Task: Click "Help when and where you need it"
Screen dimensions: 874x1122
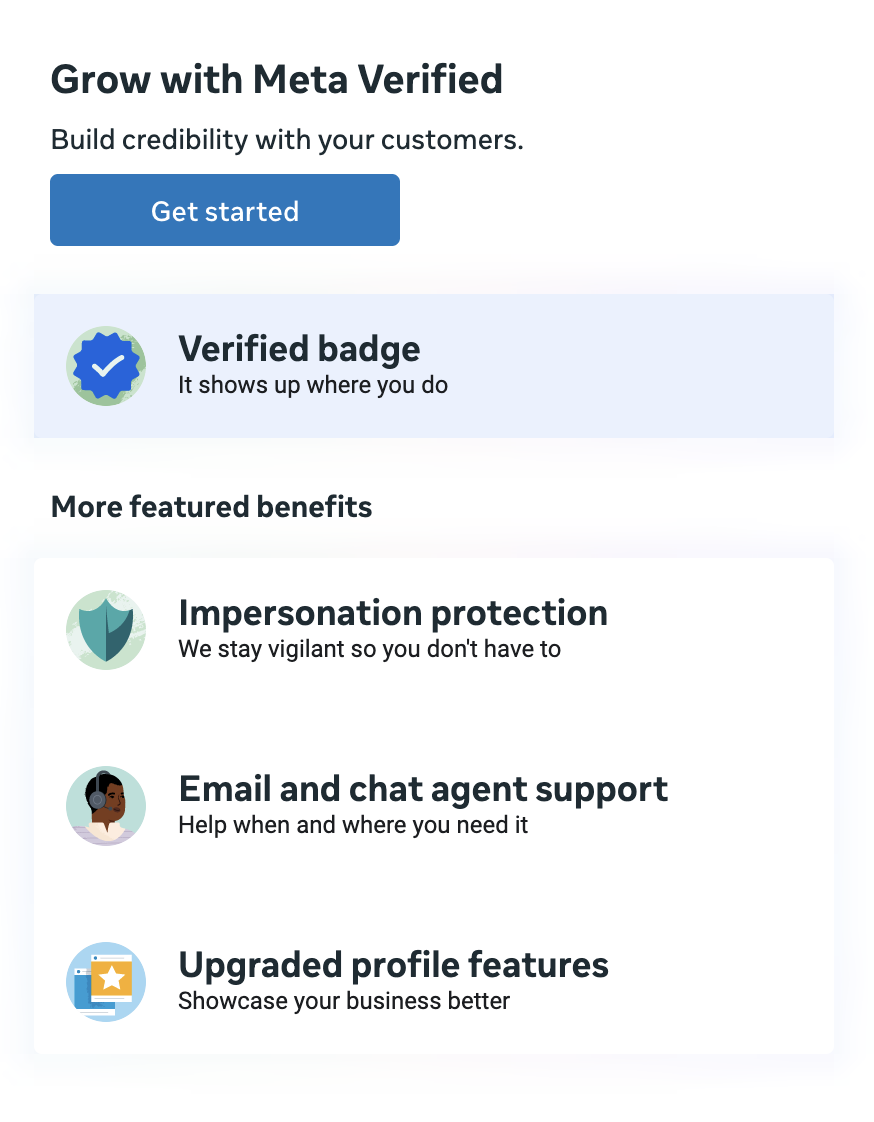Action: (353, 825)
